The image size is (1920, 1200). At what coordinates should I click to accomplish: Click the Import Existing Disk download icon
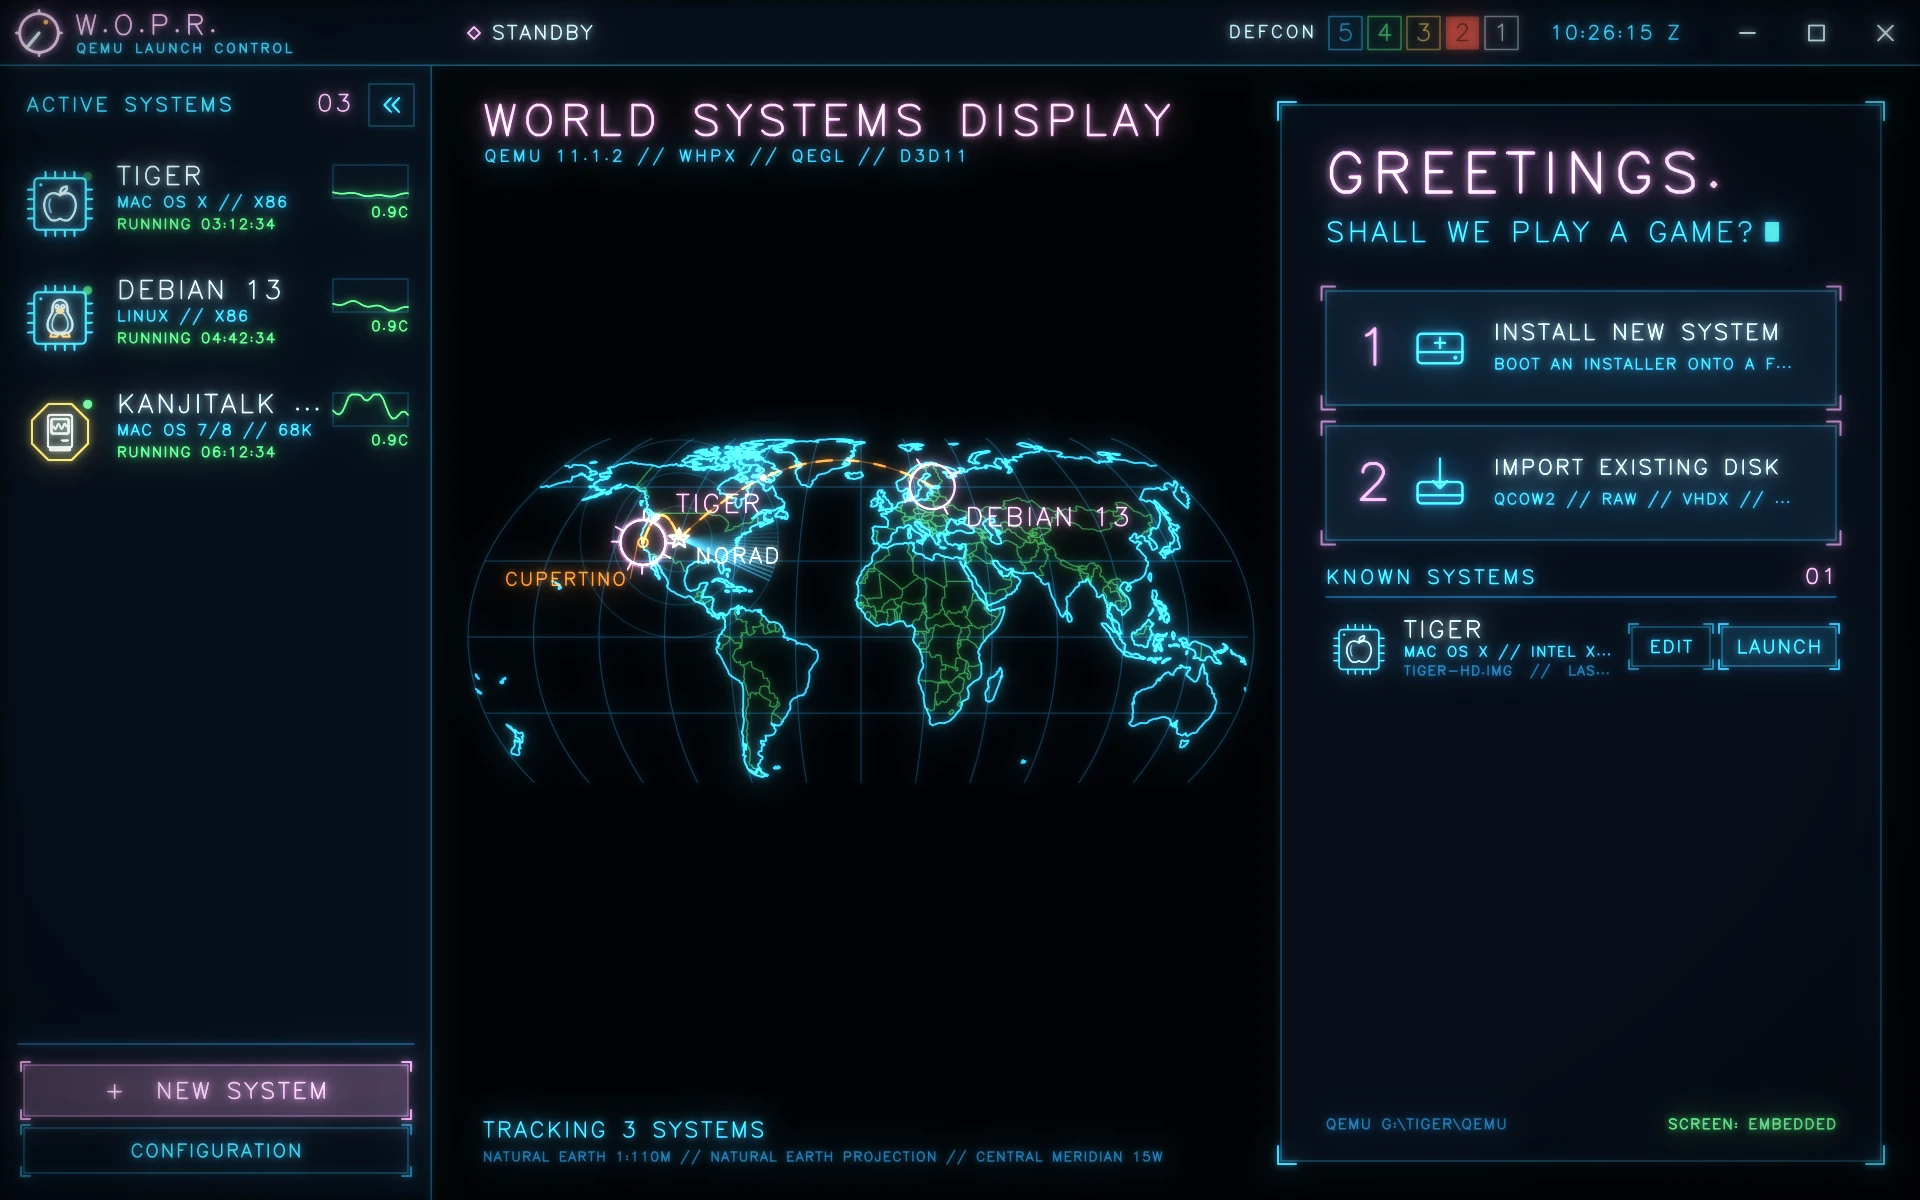[1440, 482]
